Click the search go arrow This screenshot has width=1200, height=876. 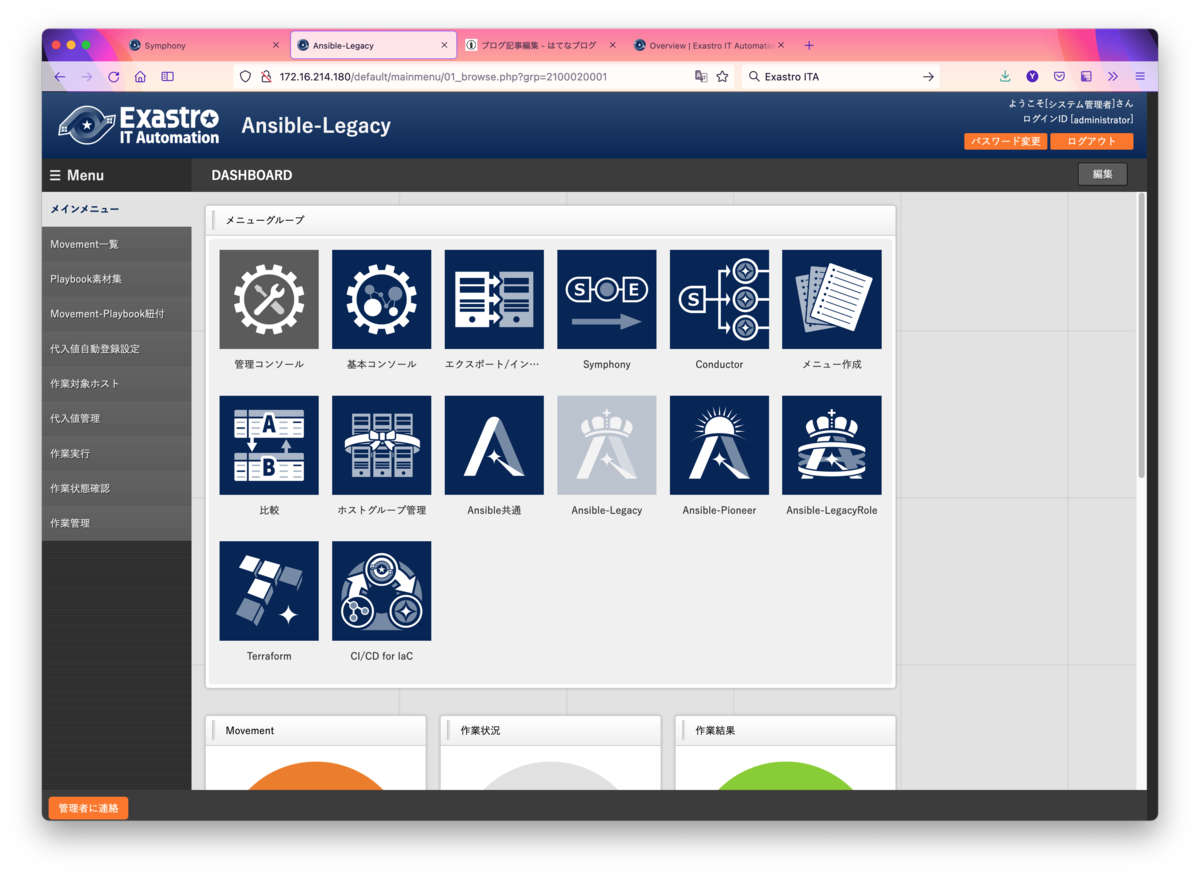pos(928,76)
